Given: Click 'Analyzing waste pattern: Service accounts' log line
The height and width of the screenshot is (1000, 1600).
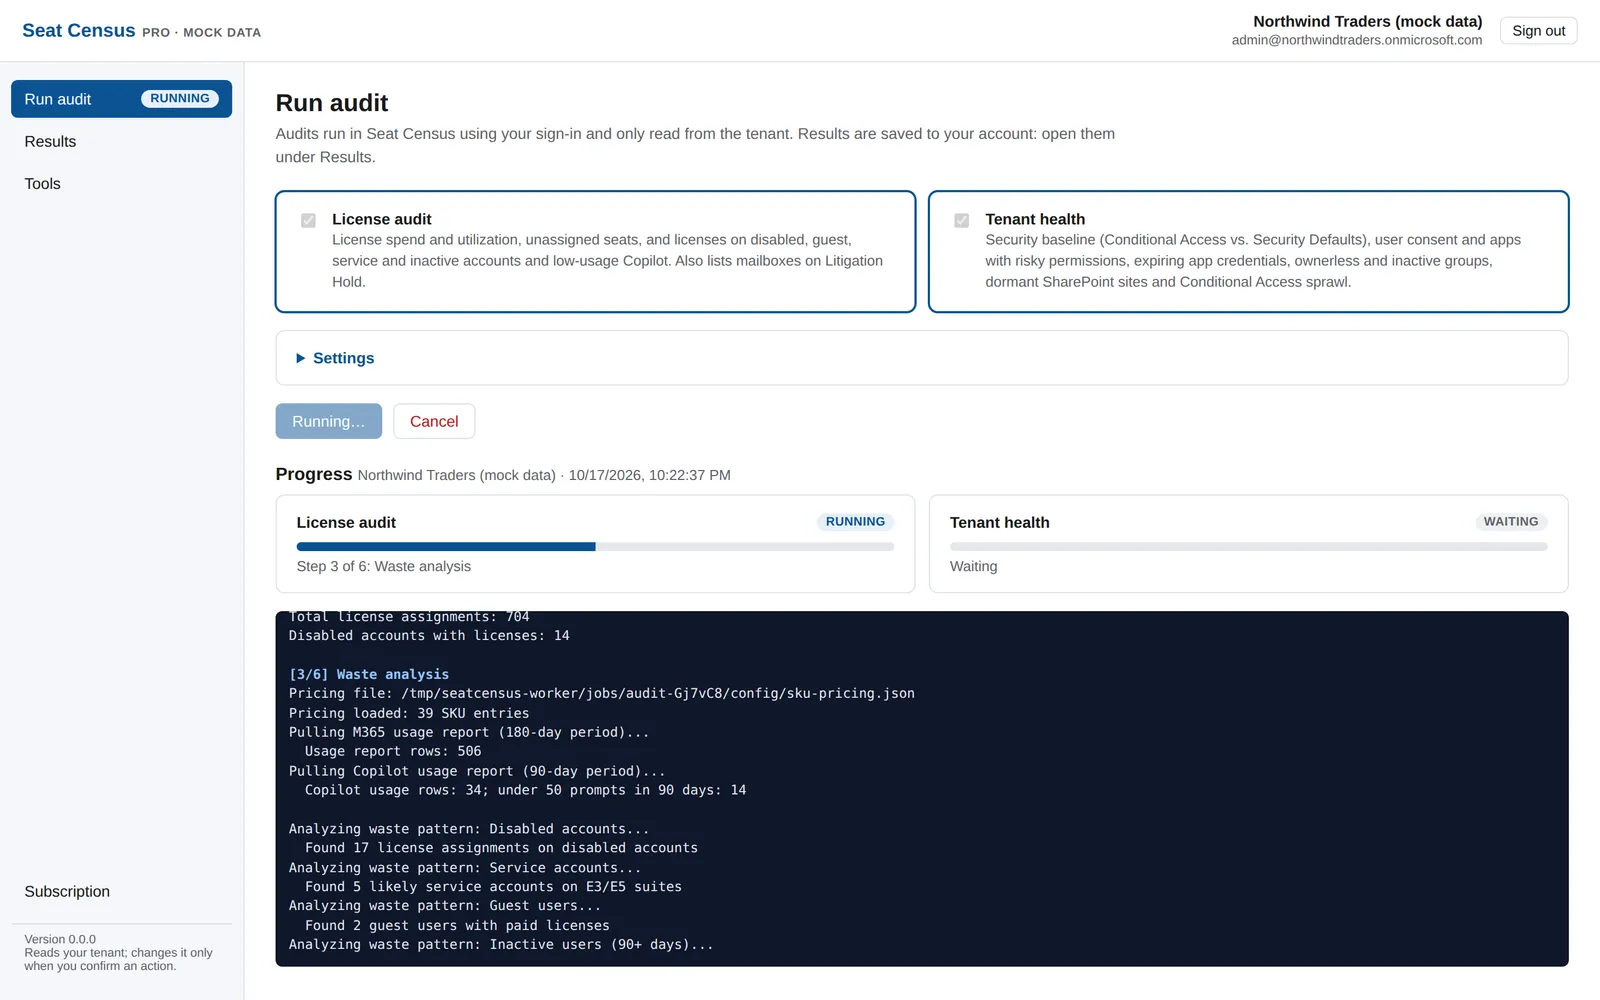Looking at the screenshot, I should [x=465, y=868].
